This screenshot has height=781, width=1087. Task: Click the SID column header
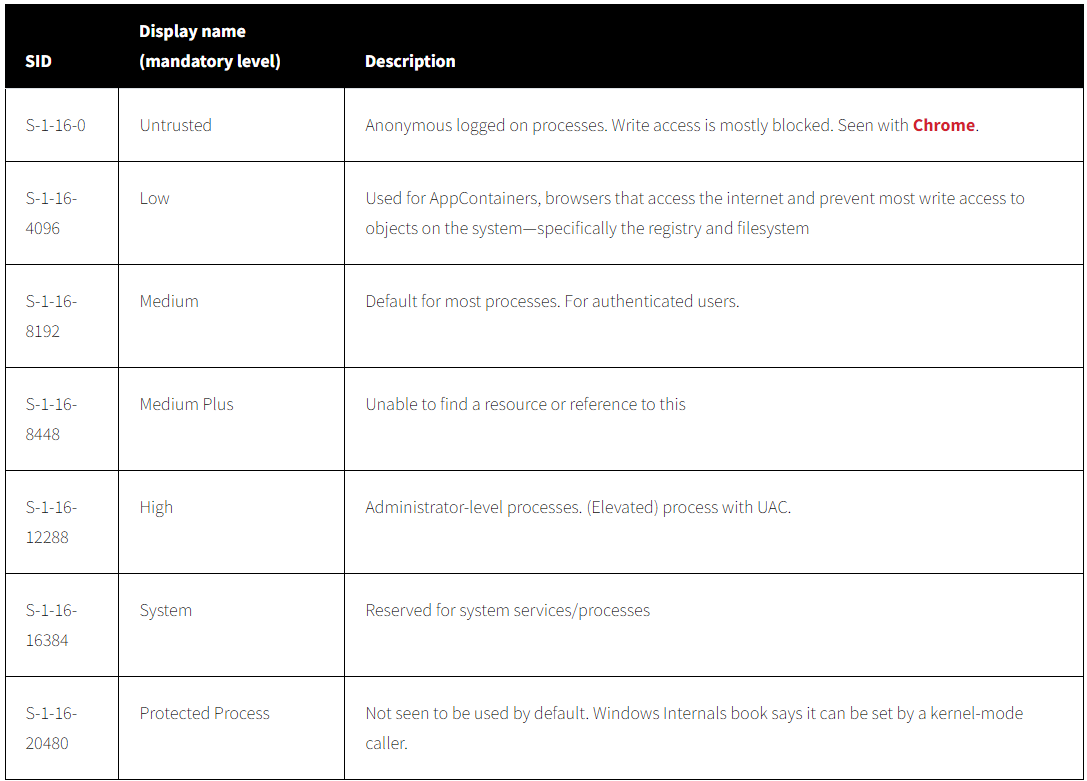[38, 62]
